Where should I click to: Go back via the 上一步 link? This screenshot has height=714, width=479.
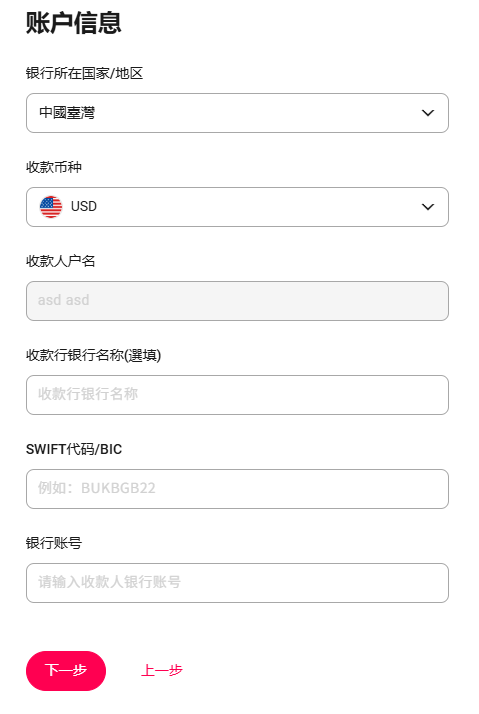tap(162, 670)
